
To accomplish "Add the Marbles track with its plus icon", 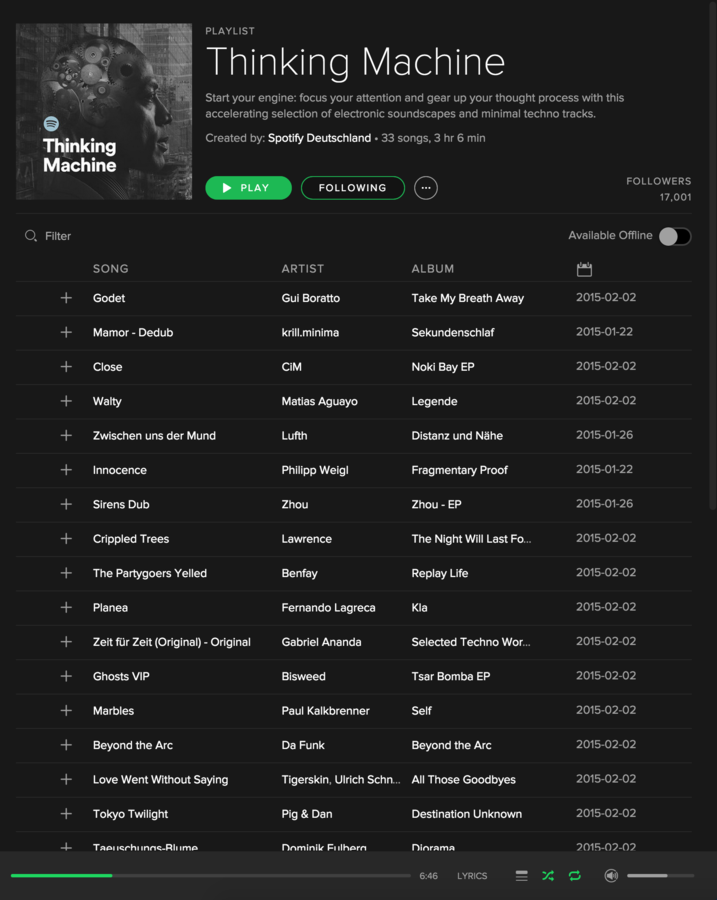I will (66, 711).
